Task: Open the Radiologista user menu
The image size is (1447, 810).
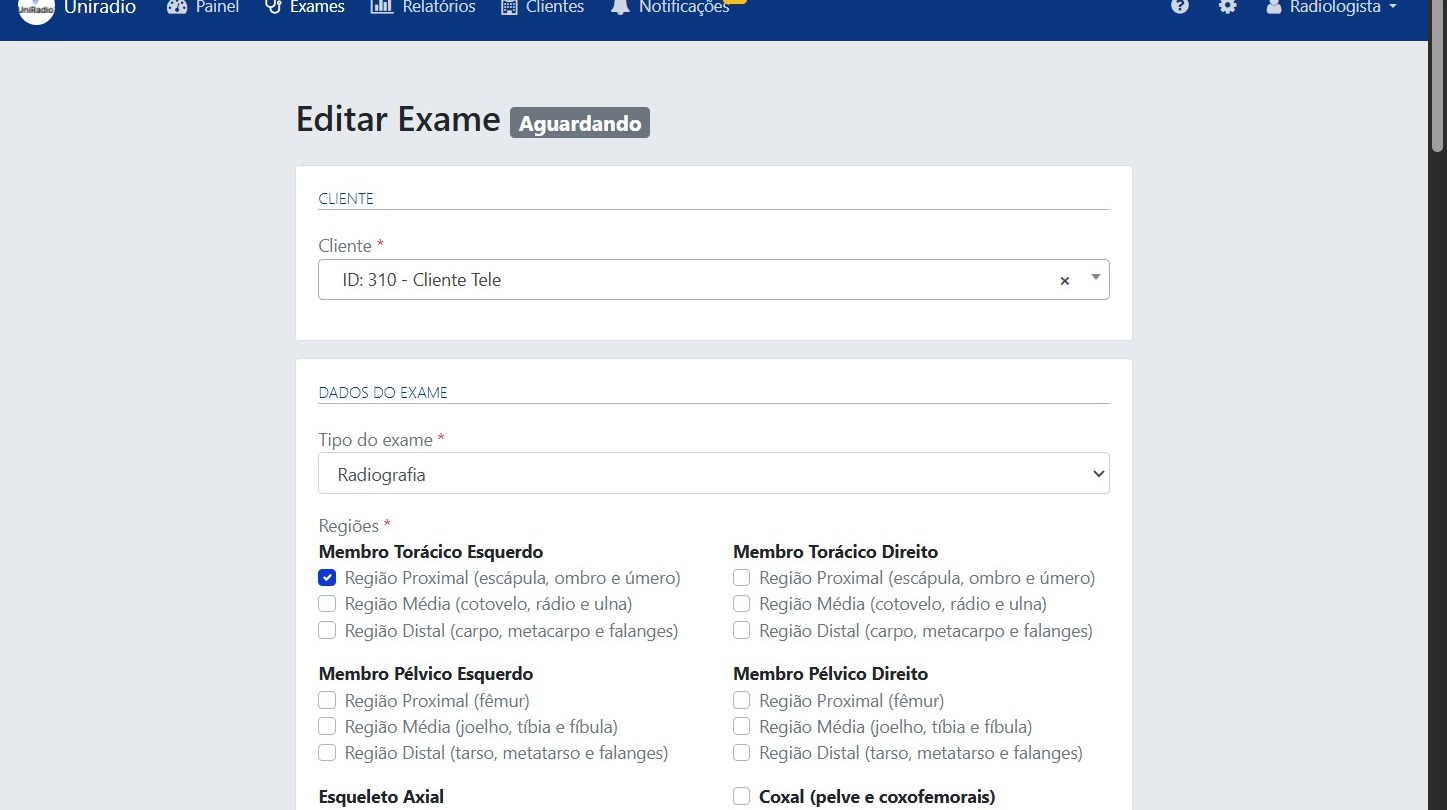Action: point(1330,8)
